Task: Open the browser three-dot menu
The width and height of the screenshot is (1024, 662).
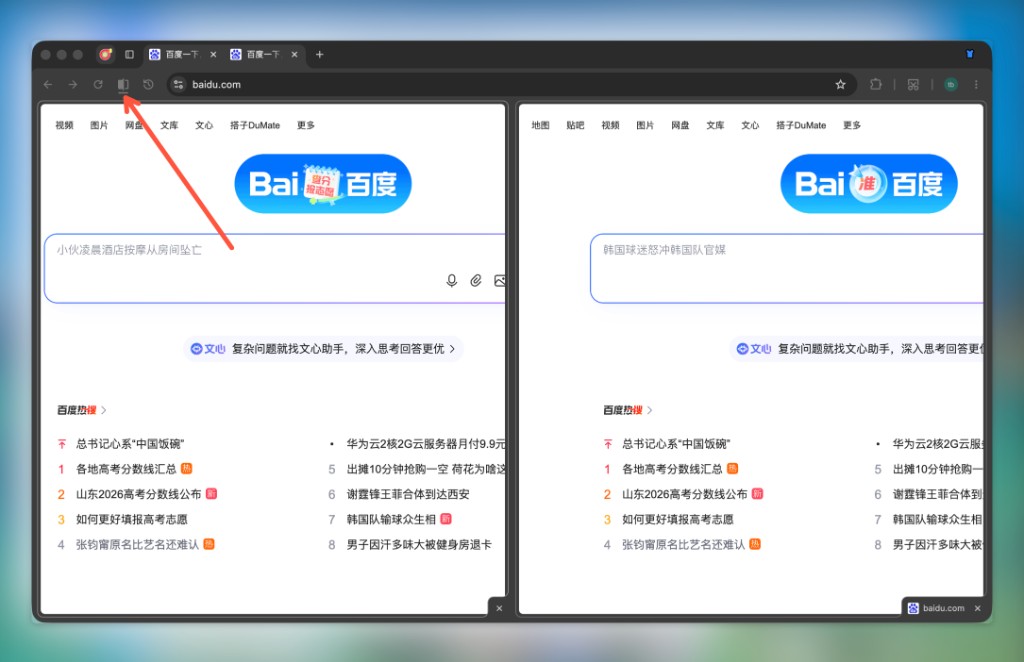Action: coord(976,84)
